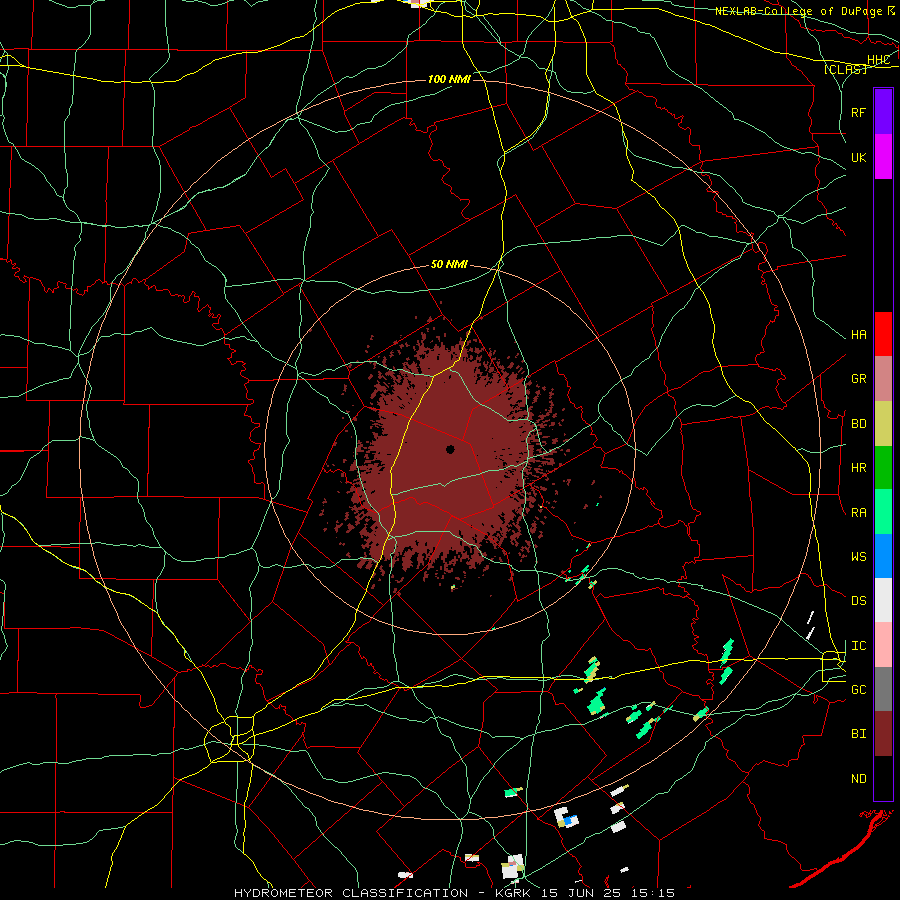The width and height of the screenshot is (900, 900).
Task: Click the HA red legend swatch
Action: [883, 334]
